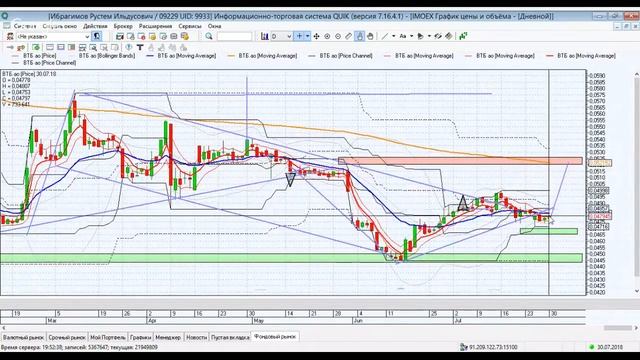Click the bold T text icon
Screen dimensions: 640x360
(140, 47)
